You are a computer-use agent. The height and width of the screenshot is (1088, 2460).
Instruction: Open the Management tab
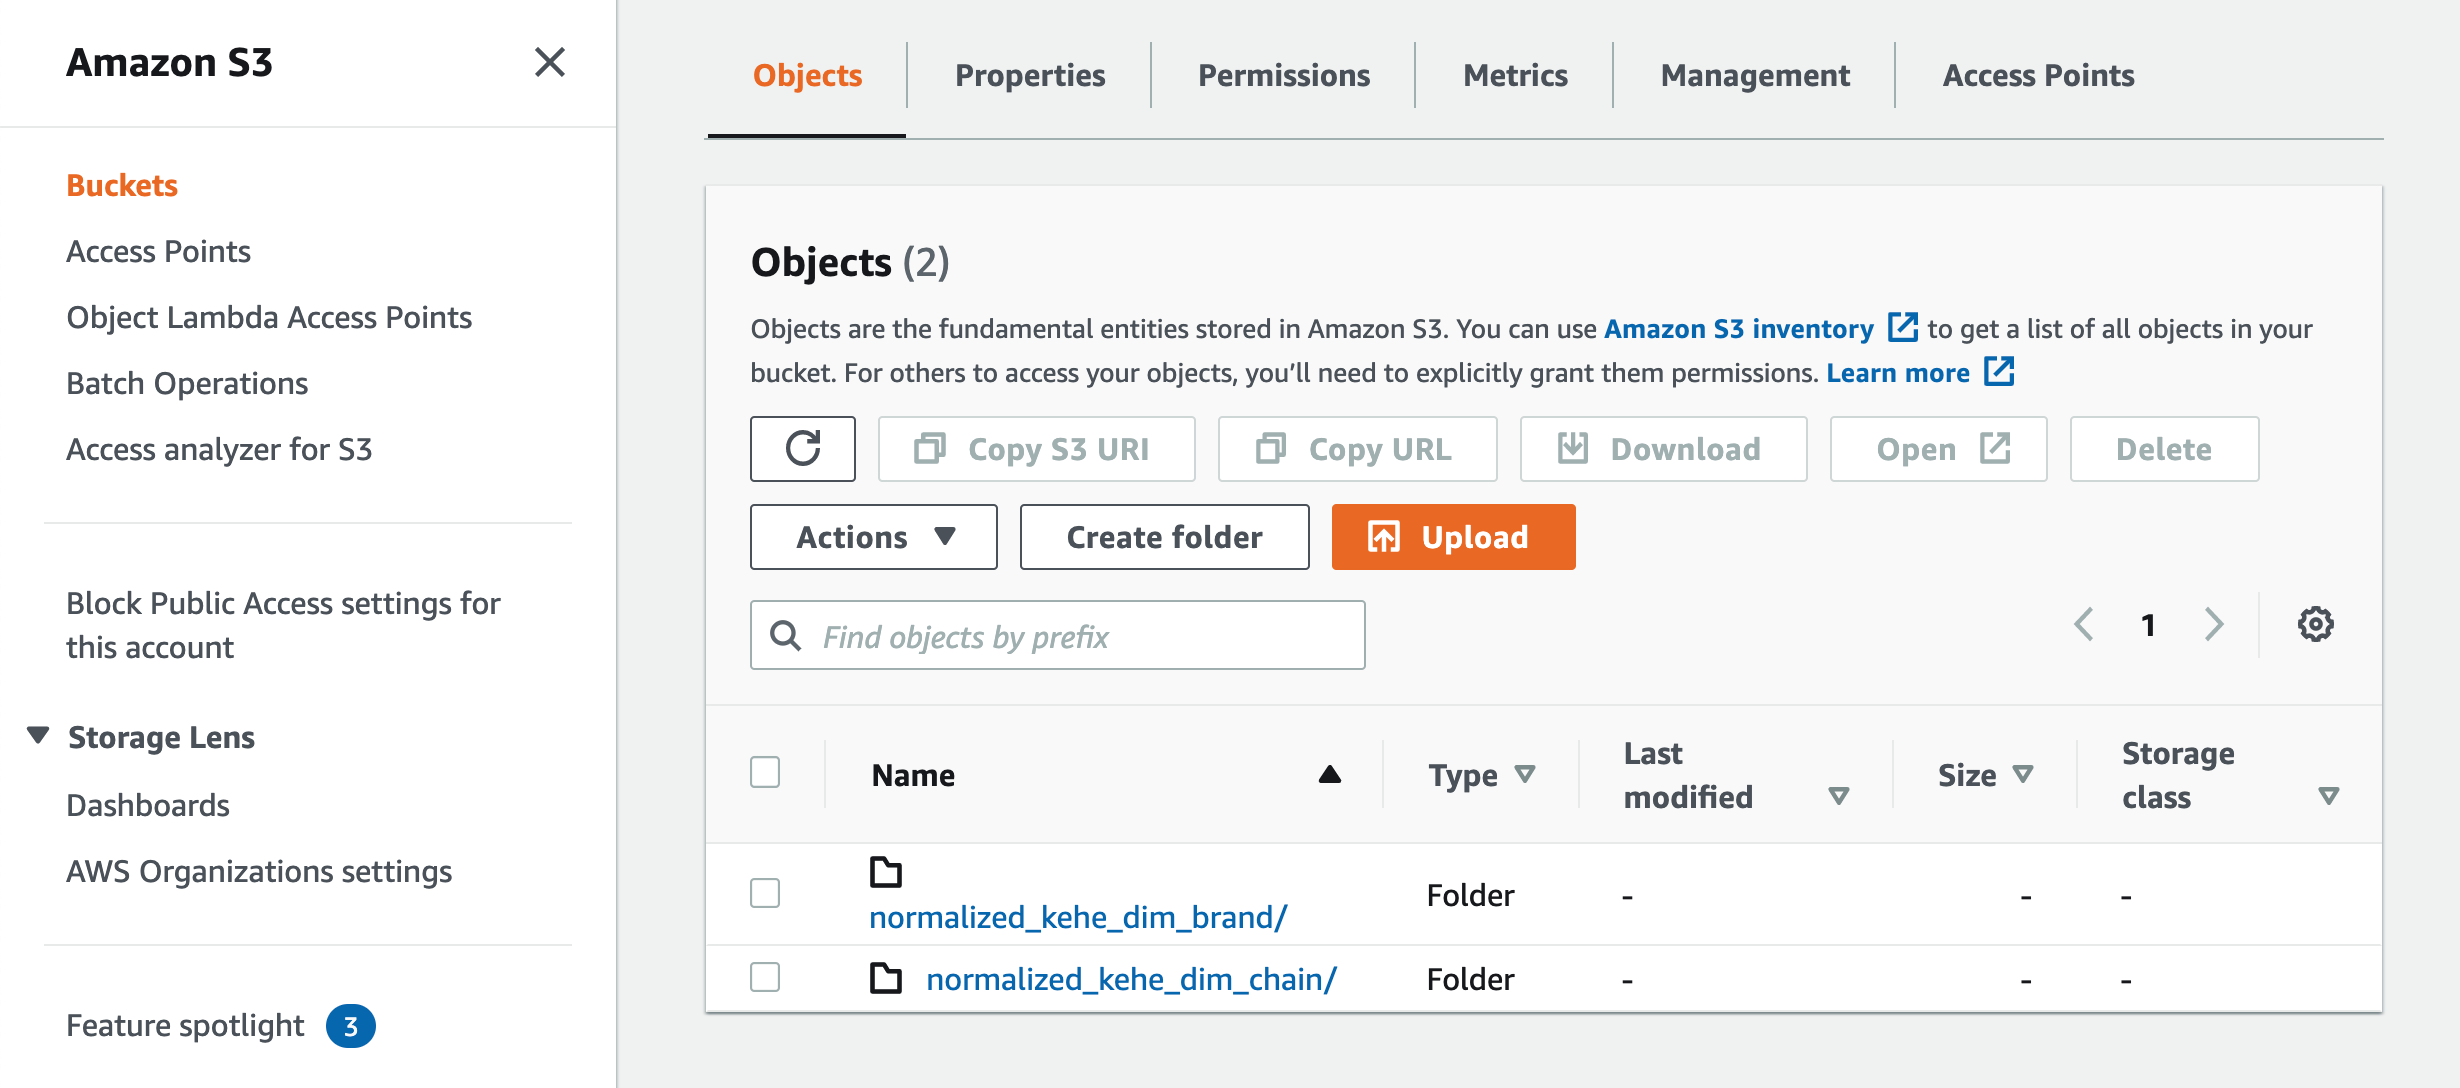[x=1755, y=75]
